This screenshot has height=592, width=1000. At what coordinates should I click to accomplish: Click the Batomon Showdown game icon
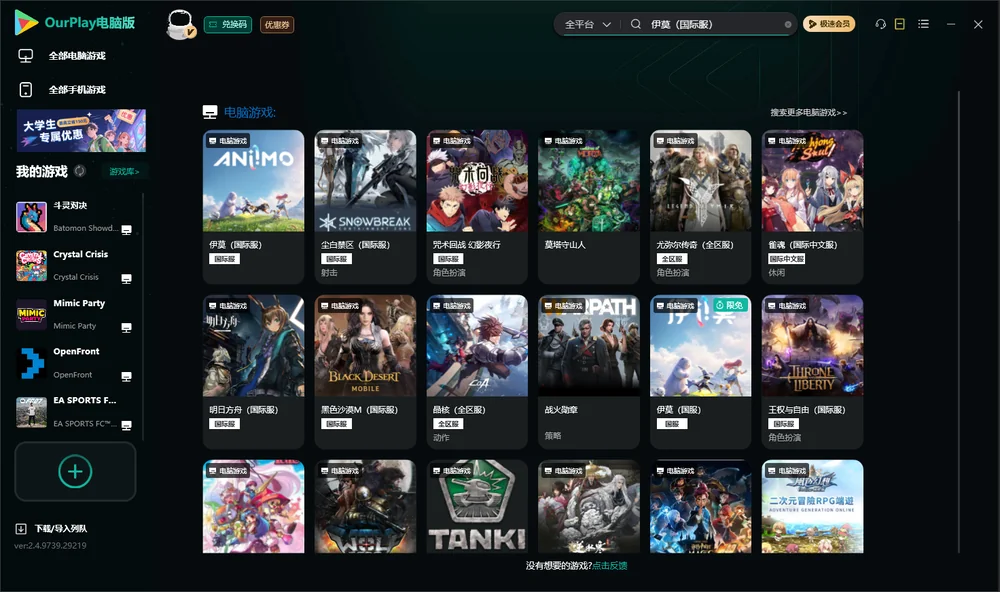click(31, 217)
